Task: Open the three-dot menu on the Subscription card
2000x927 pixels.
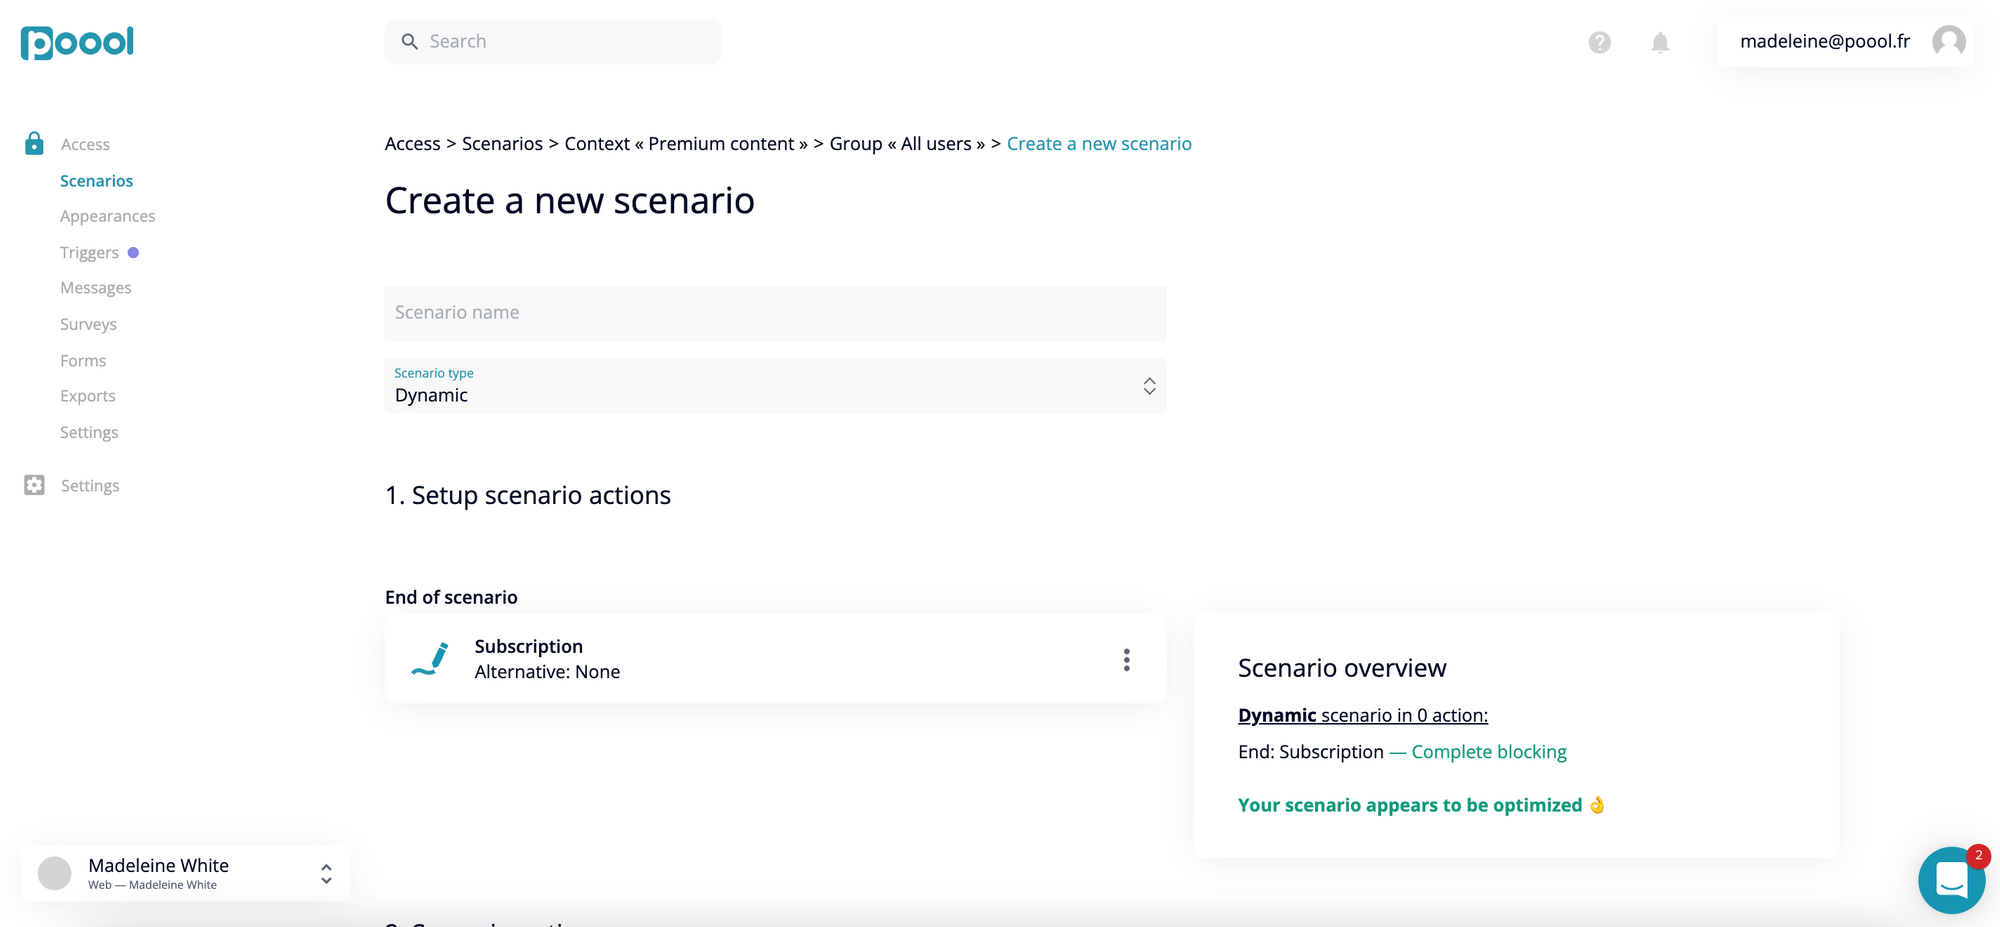Action: [x=1127, y=658]
